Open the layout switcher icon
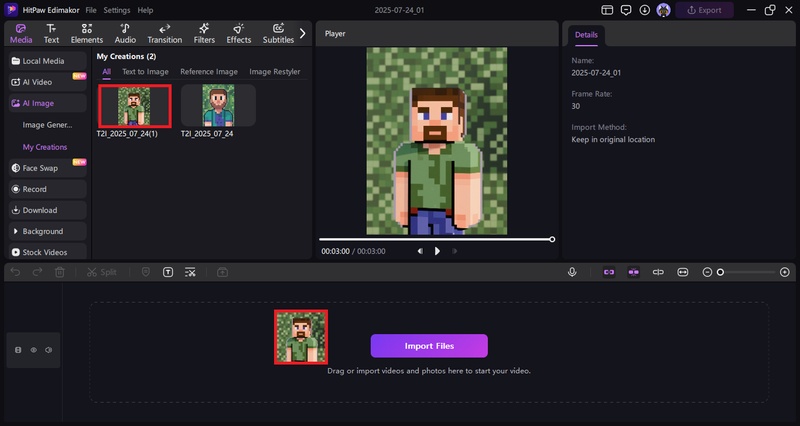The height and width of the screenshot is (426, 800). tap(607, 10)
